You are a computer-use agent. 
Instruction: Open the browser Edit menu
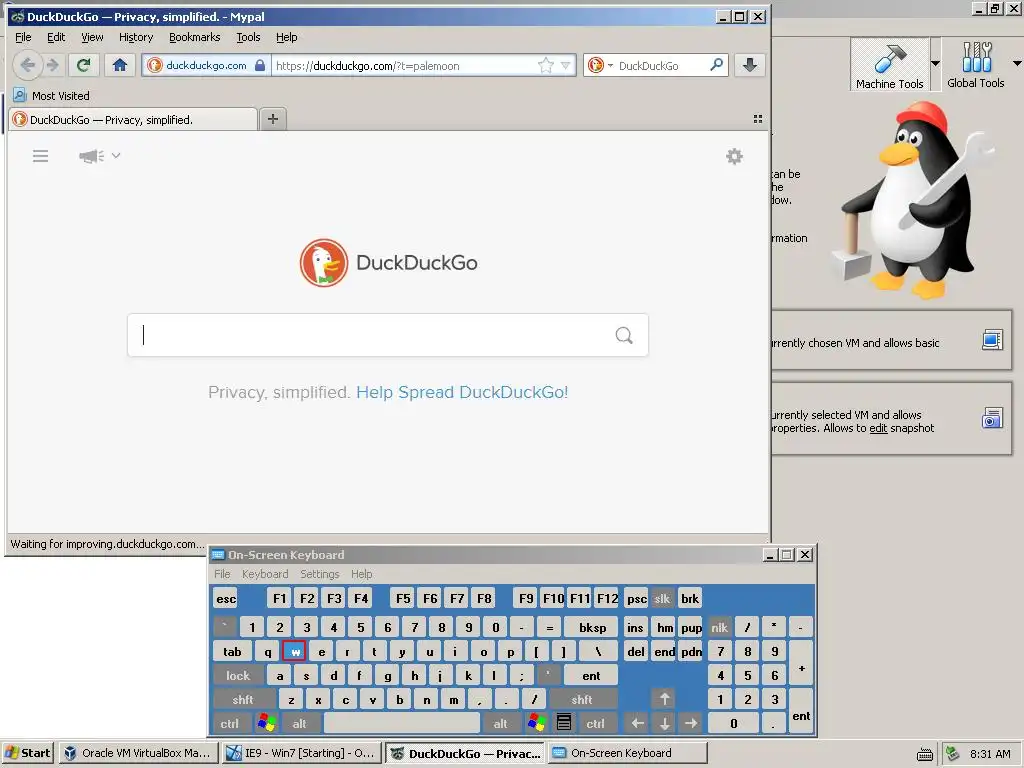pyautogui.click(x=56, y=37)
